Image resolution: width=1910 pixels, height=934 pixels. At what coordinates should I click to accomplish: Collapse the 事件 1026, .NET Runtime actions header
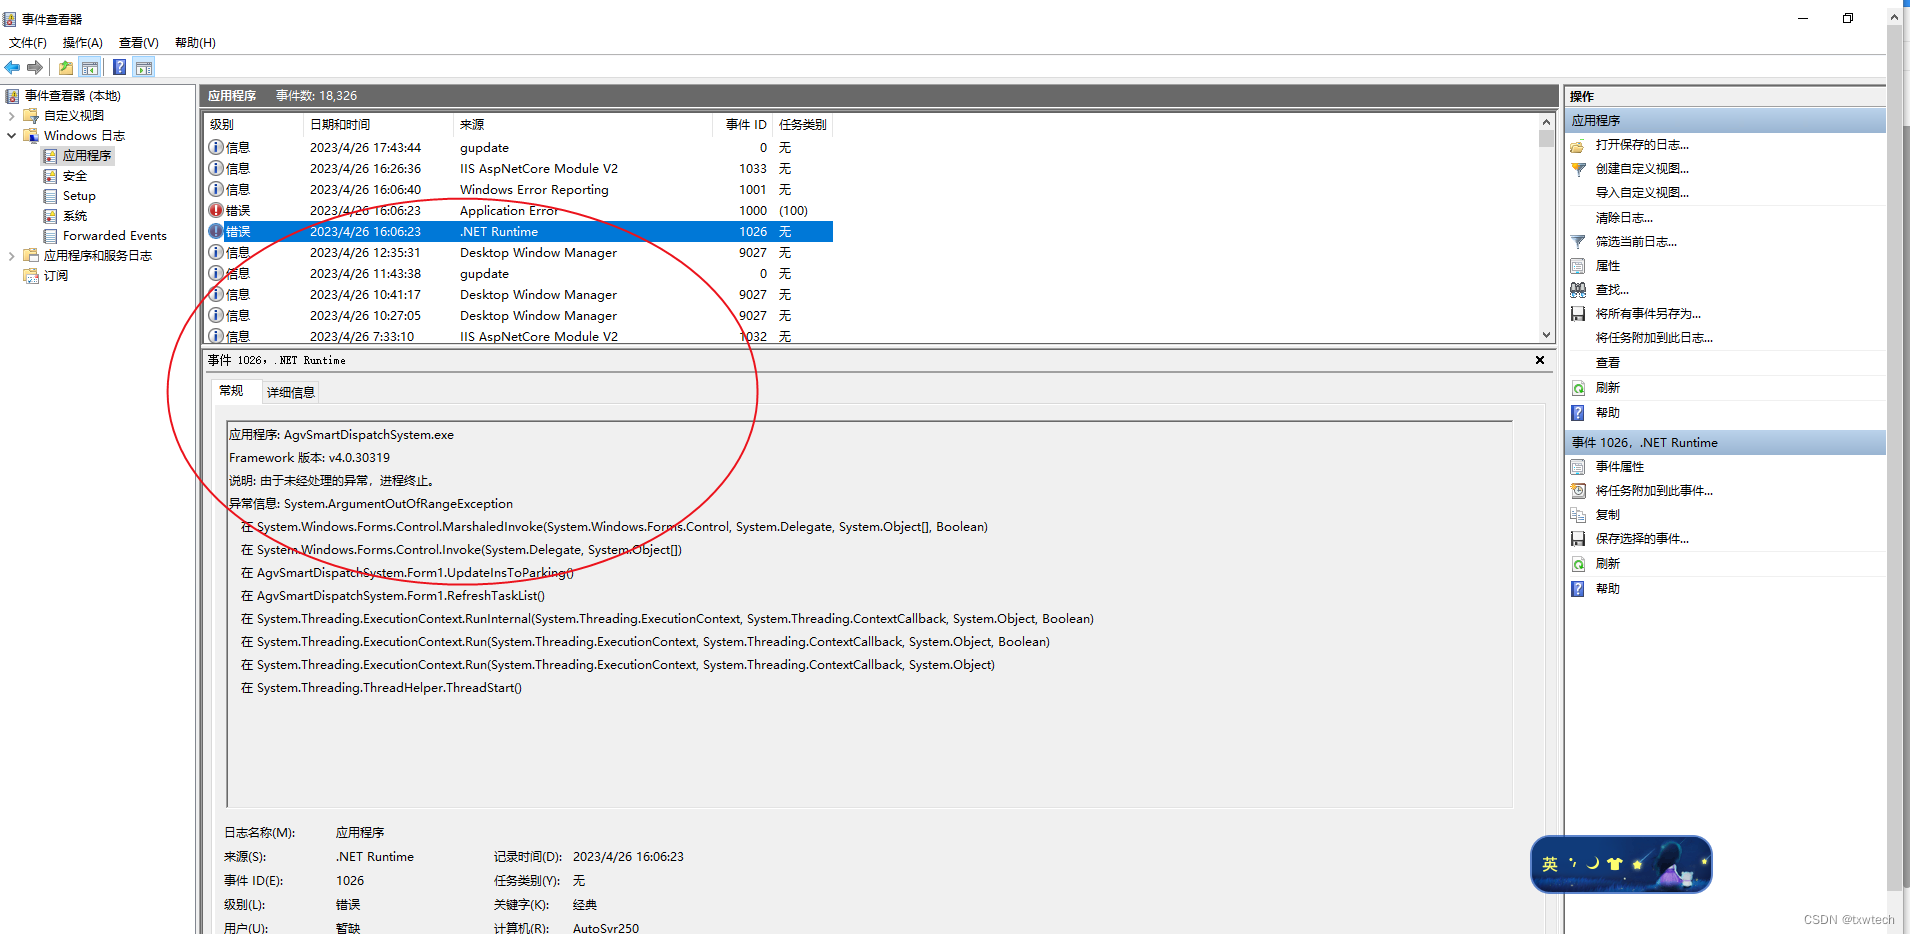[1725, 442]
